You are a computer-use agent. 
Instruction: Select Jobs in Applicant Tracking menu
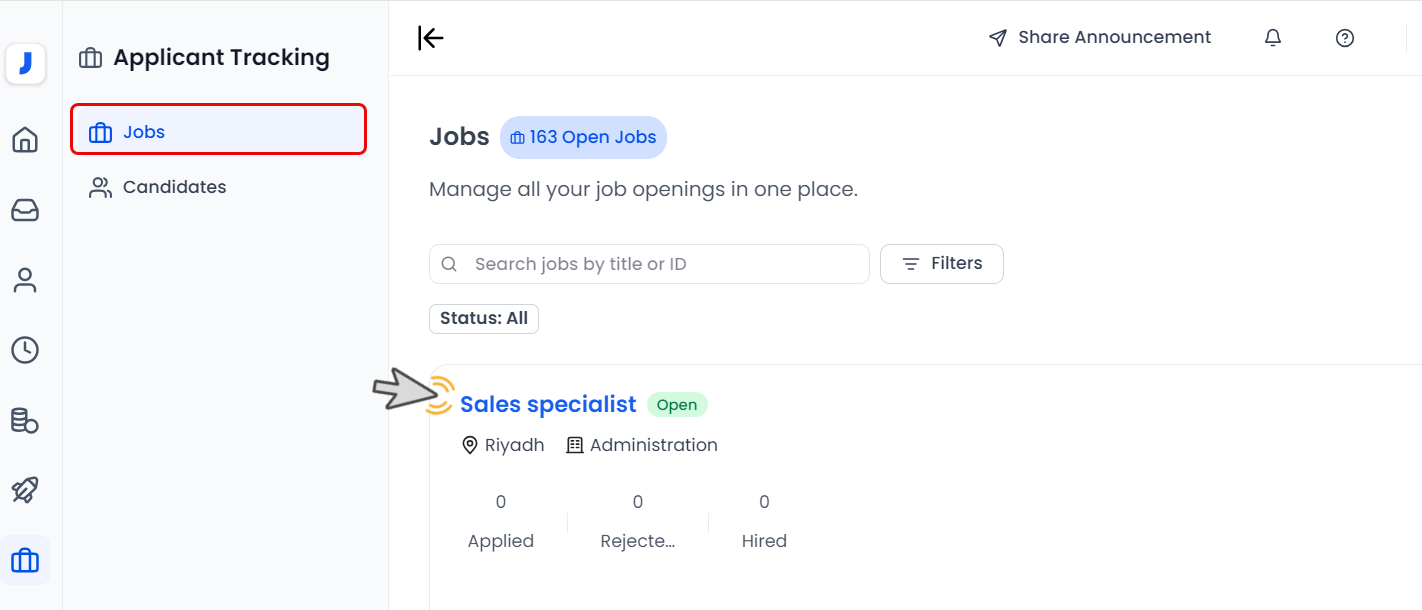218,132
